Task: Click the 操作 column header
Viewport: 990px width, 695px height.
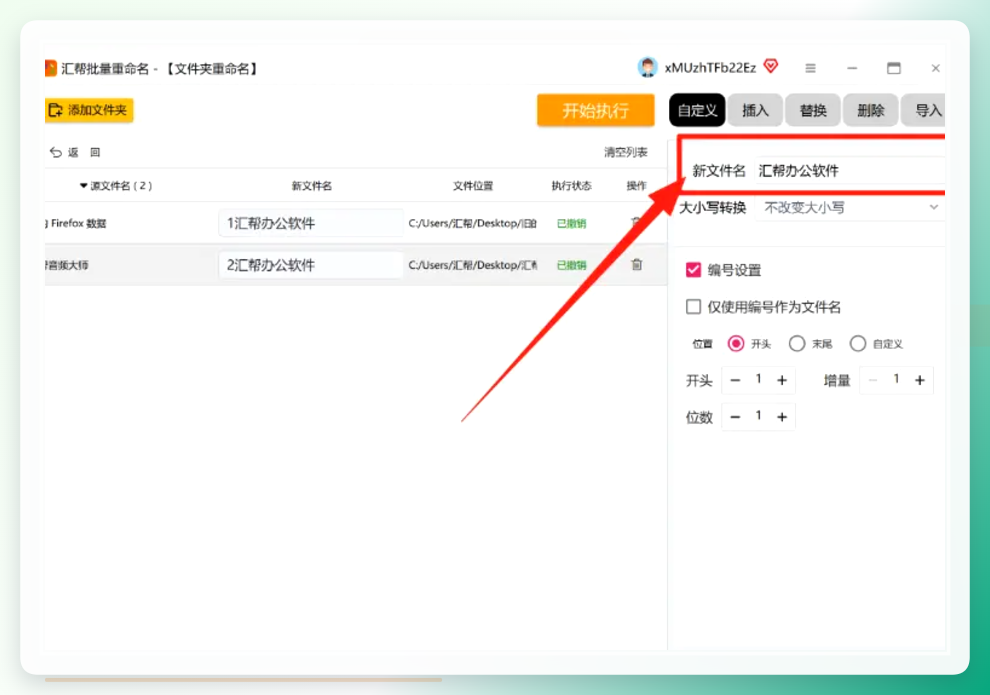Action: tap(636, 186)
